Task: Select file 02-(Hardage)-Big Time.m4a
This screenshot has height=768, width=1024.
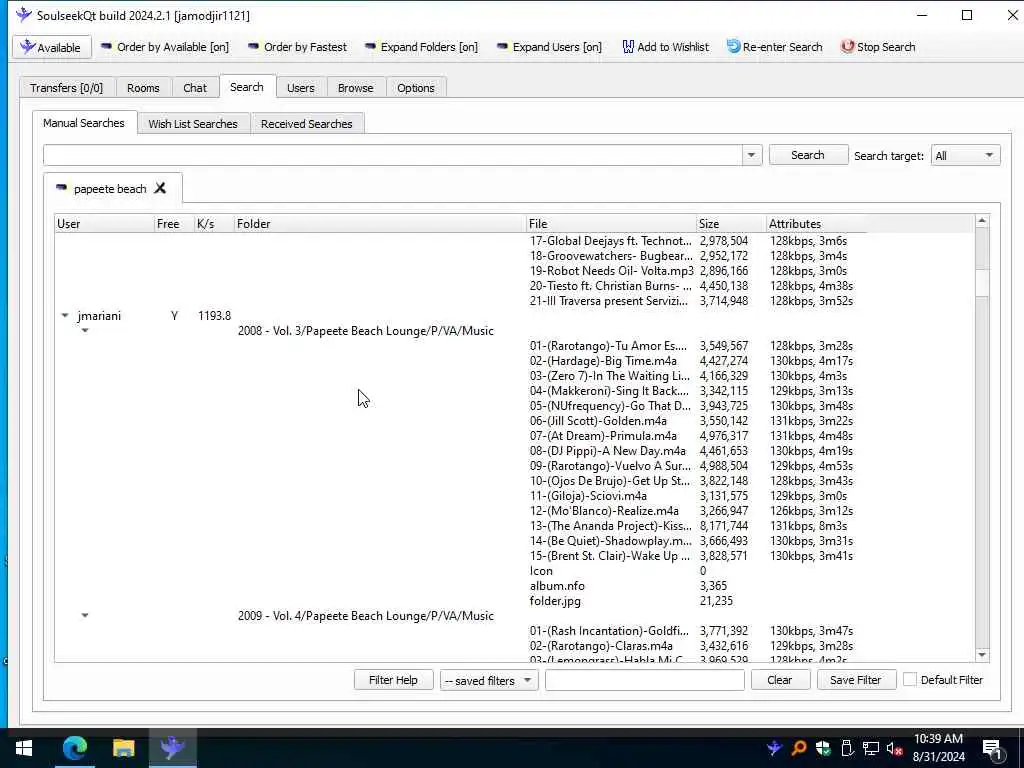Action: tap(603, 360)
